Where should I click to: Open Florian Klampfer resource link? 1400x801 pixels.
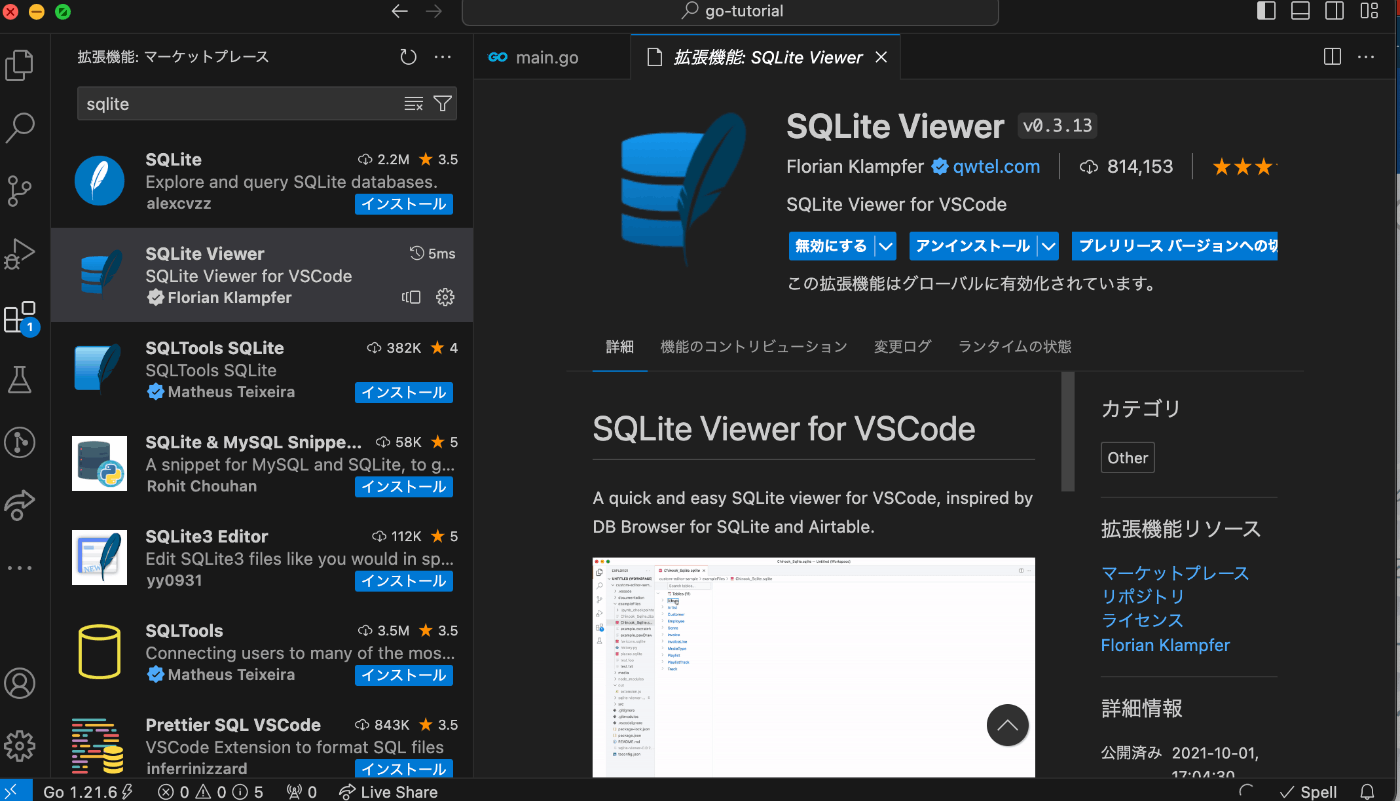coord(1165,645)
